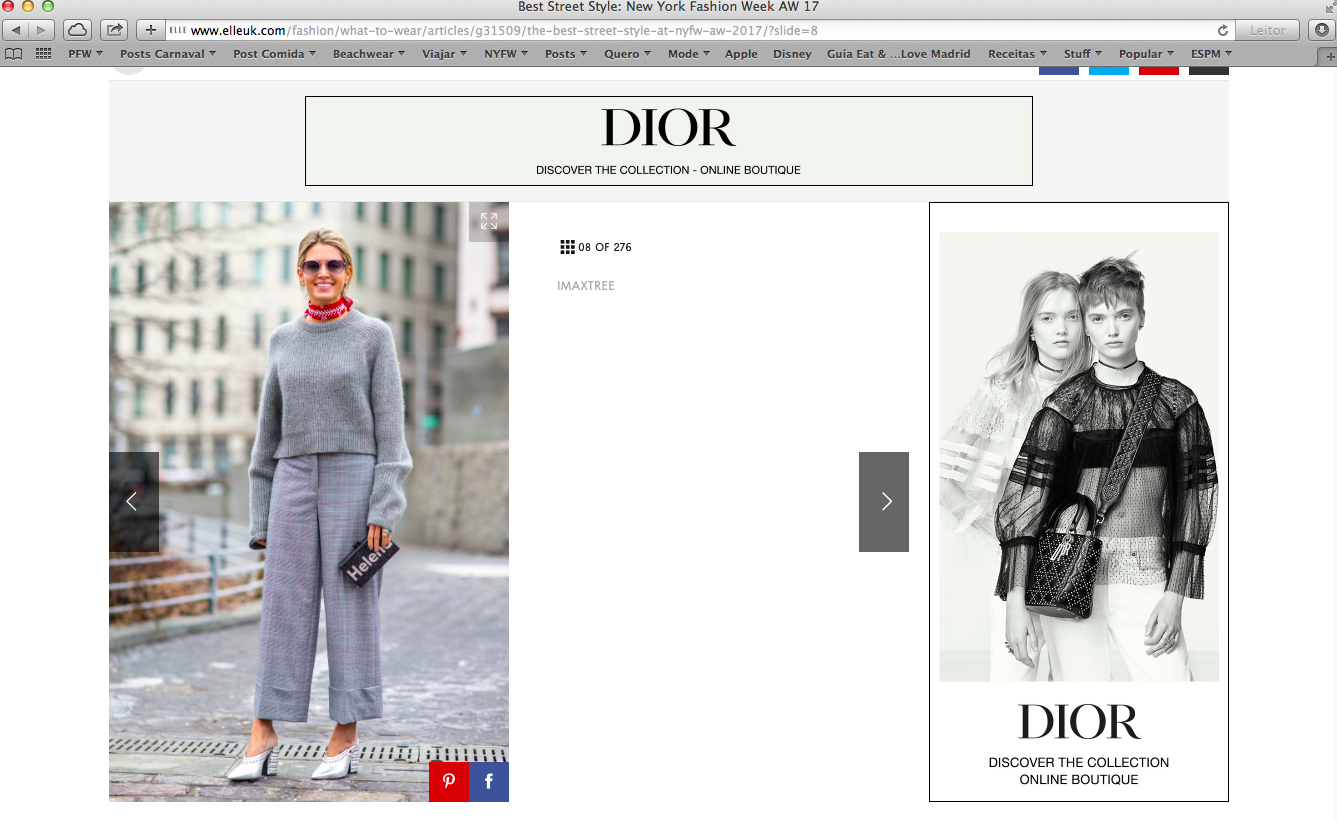Click the Share icon in the toolbar

click(x=115, y=30)
